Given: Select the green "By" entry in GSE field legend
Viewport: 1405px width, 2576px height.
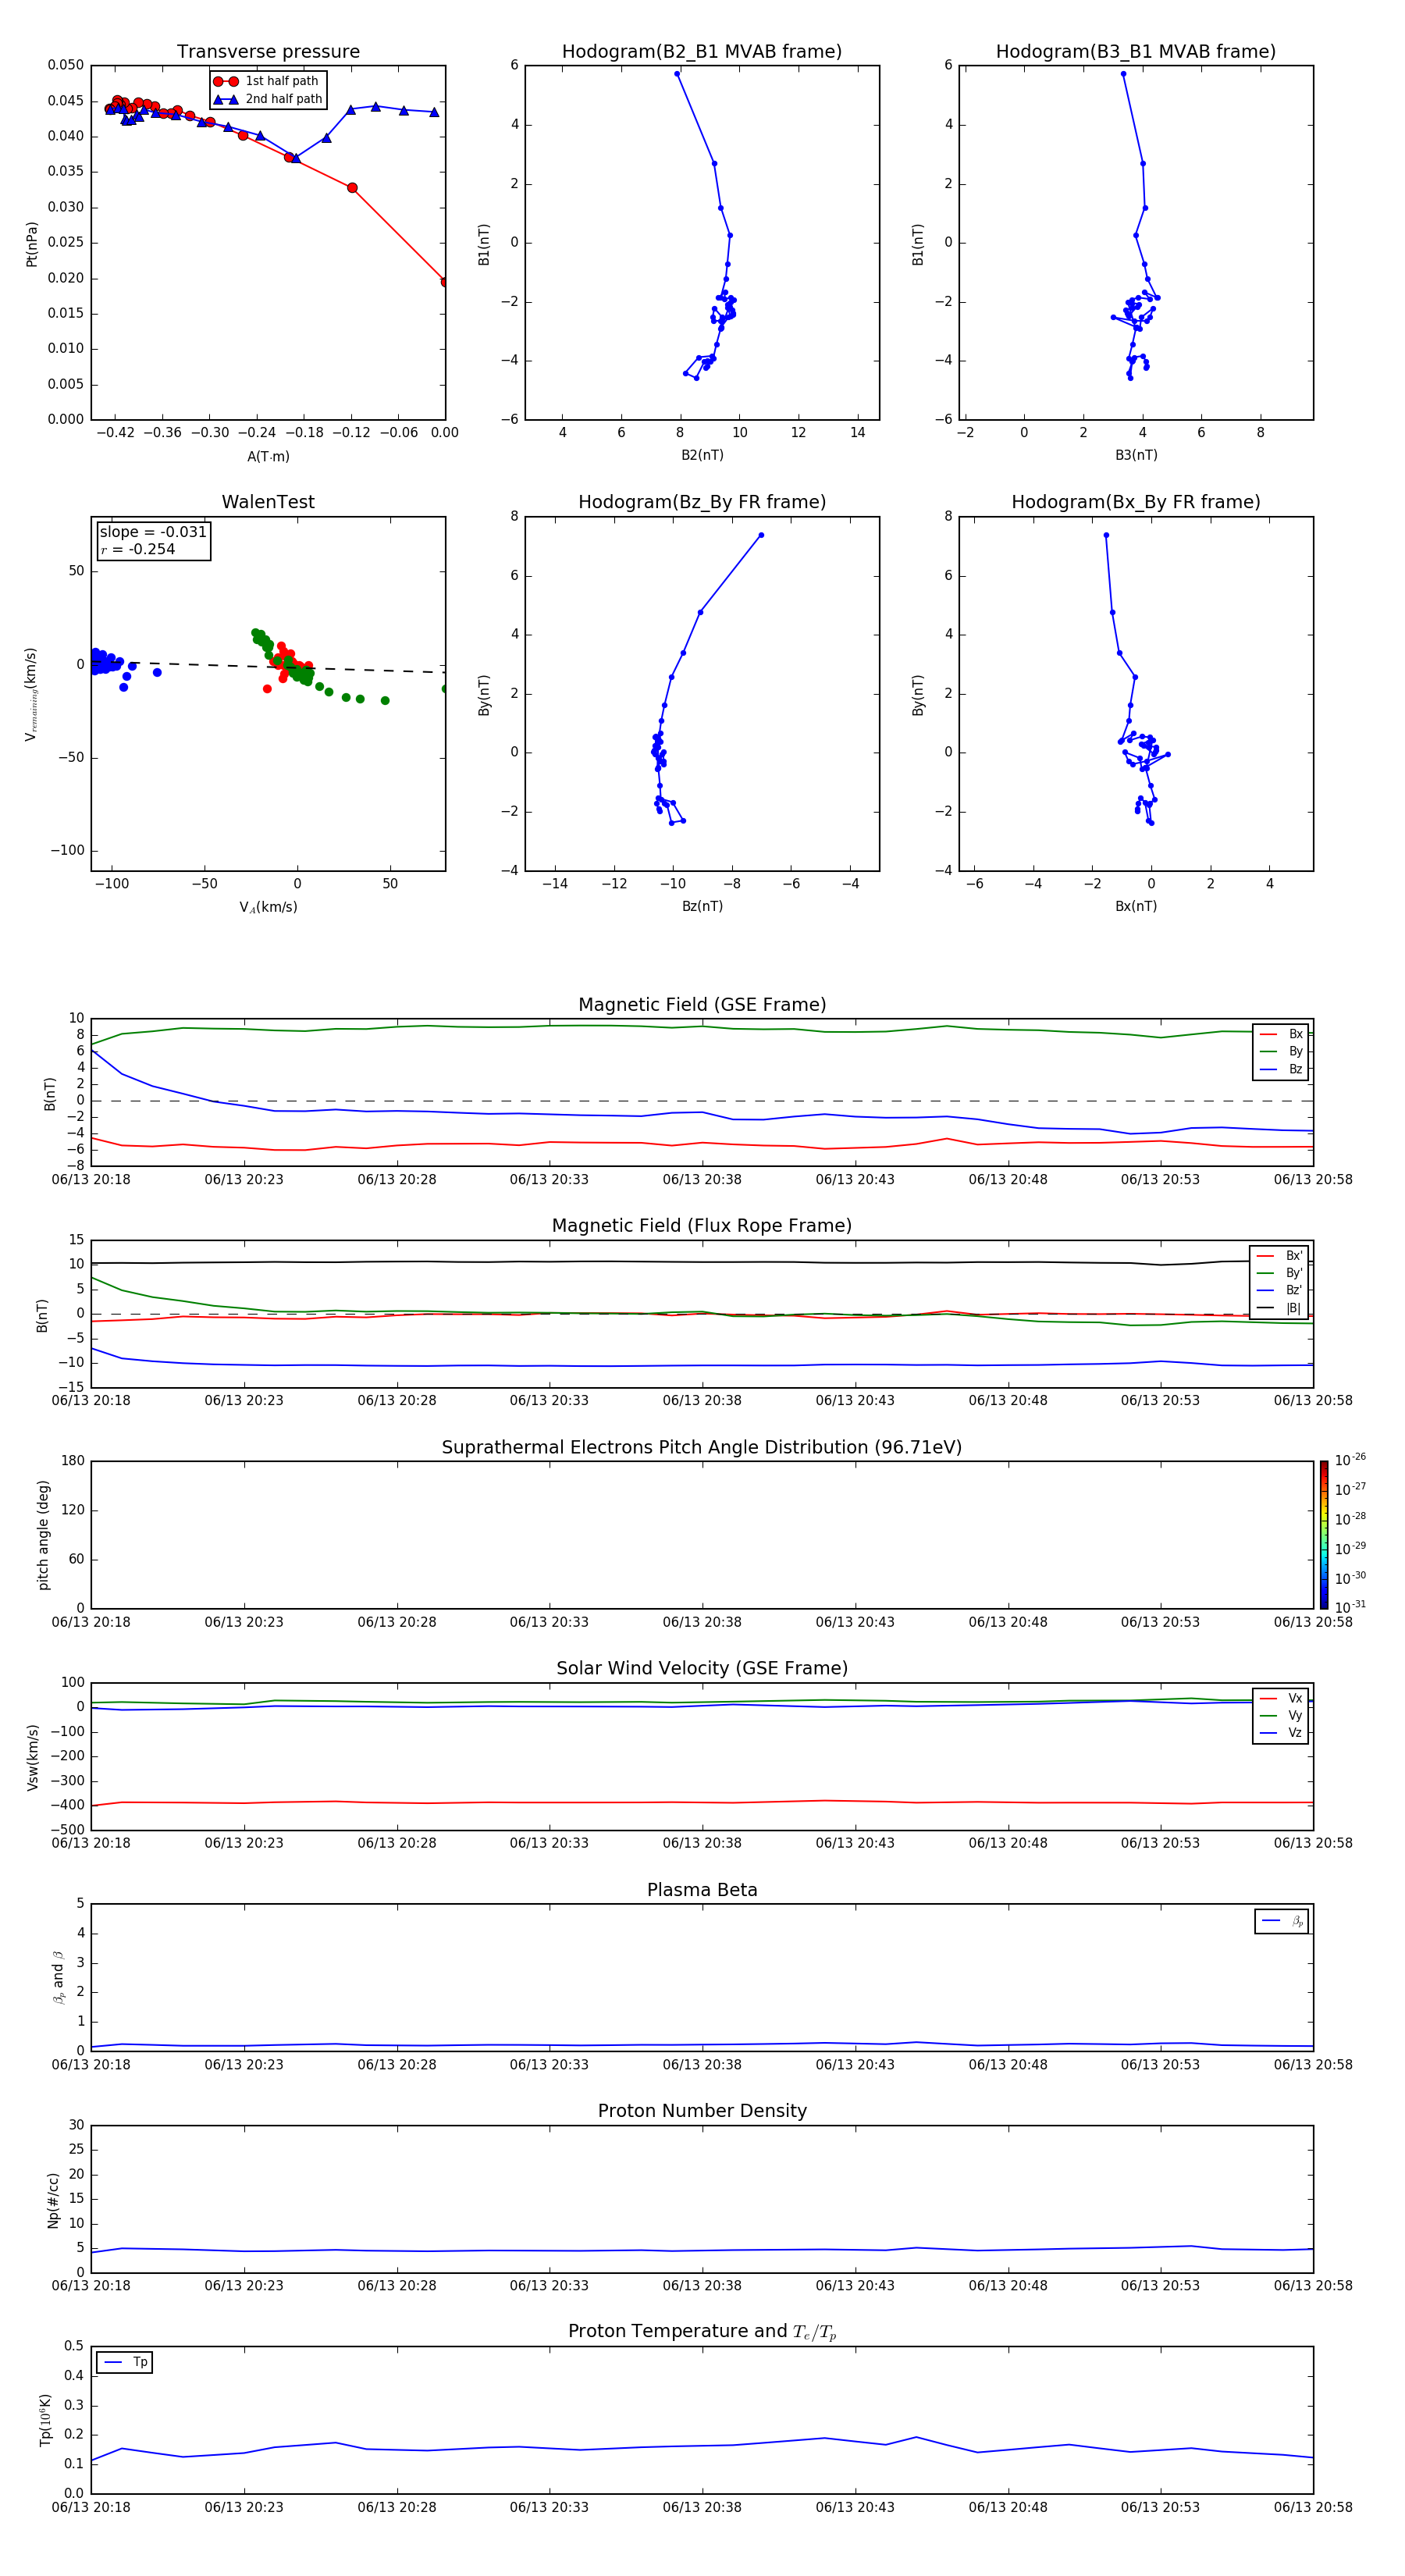Looking at the screenshot, I should [1282, 1052].
